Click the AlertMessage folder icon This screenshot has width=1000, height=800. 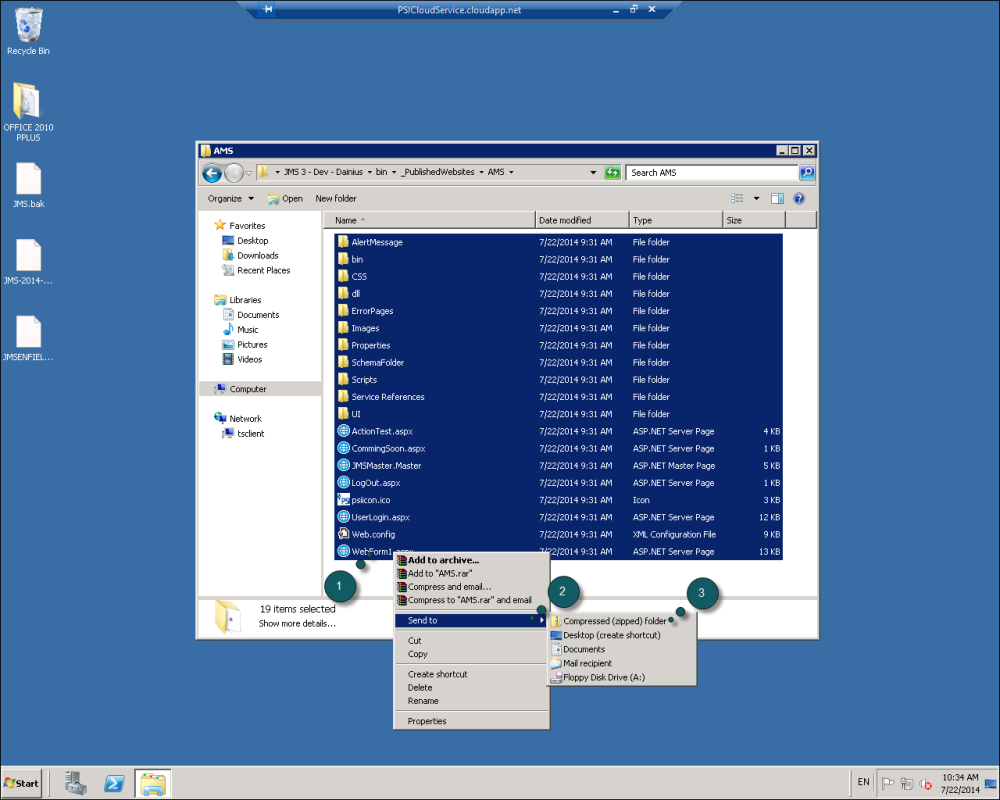click(343, 242)
